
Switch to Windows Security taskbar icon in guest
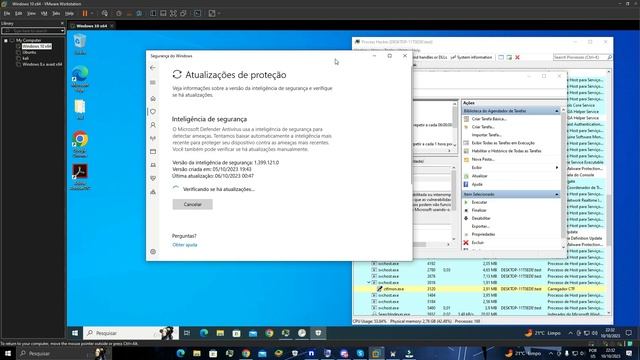(x=318, y=333)
